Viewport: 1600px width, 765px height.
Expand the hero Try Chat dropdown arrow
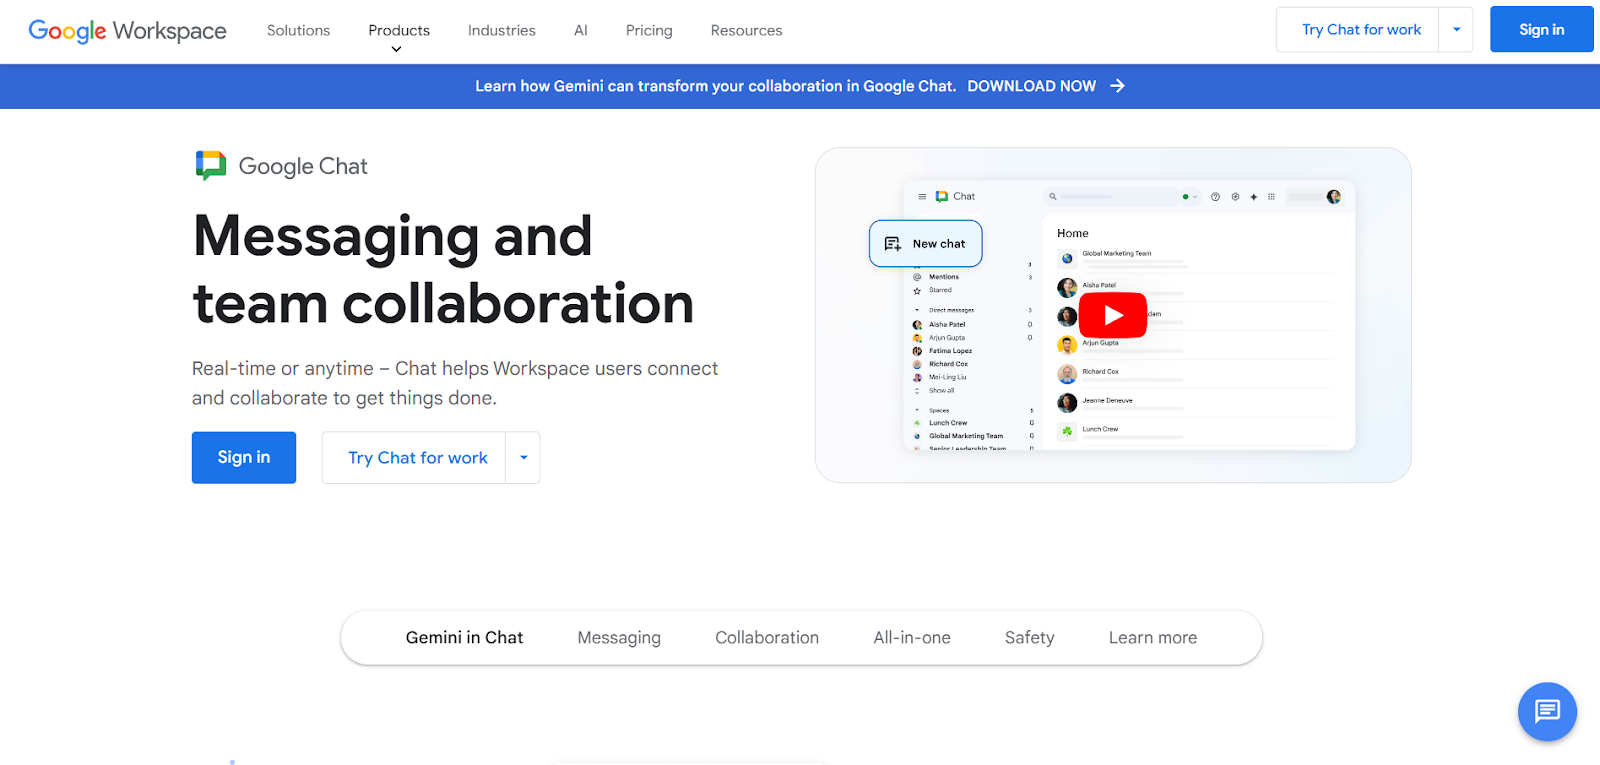(x=523, y=458)
